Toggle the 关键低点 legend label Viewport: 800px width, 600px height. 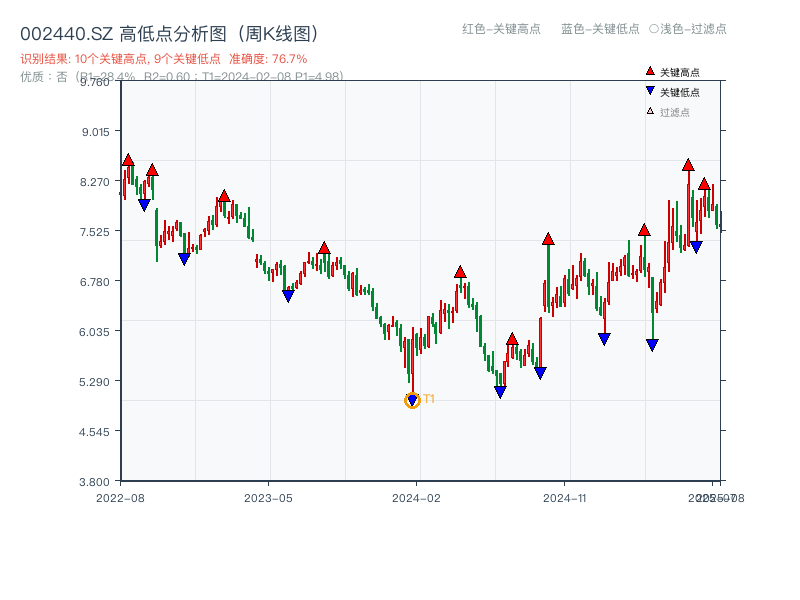point(680,92)
